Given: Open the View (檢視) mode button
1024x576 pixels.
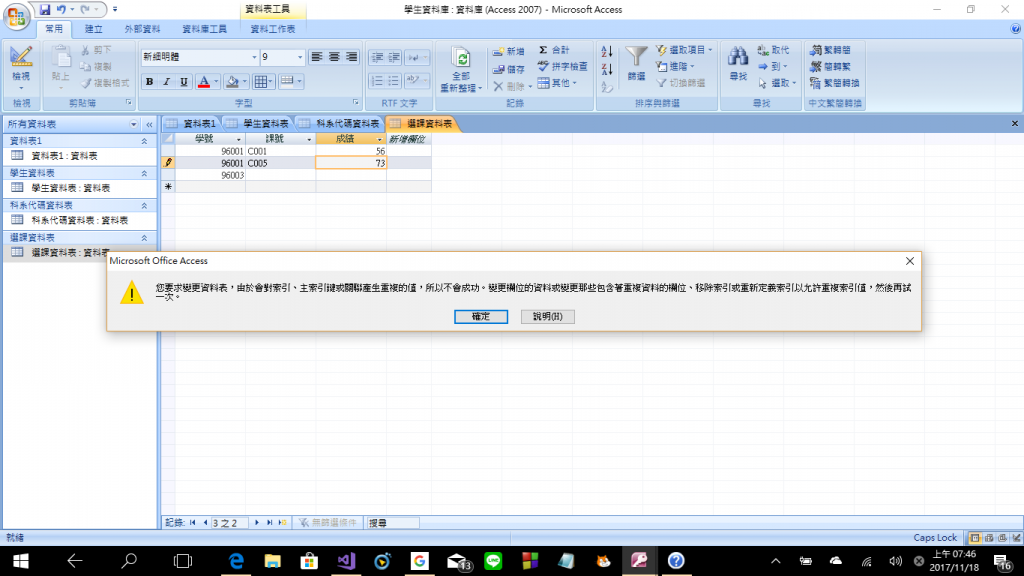Looking at the screenshot, I should [21, 66].
